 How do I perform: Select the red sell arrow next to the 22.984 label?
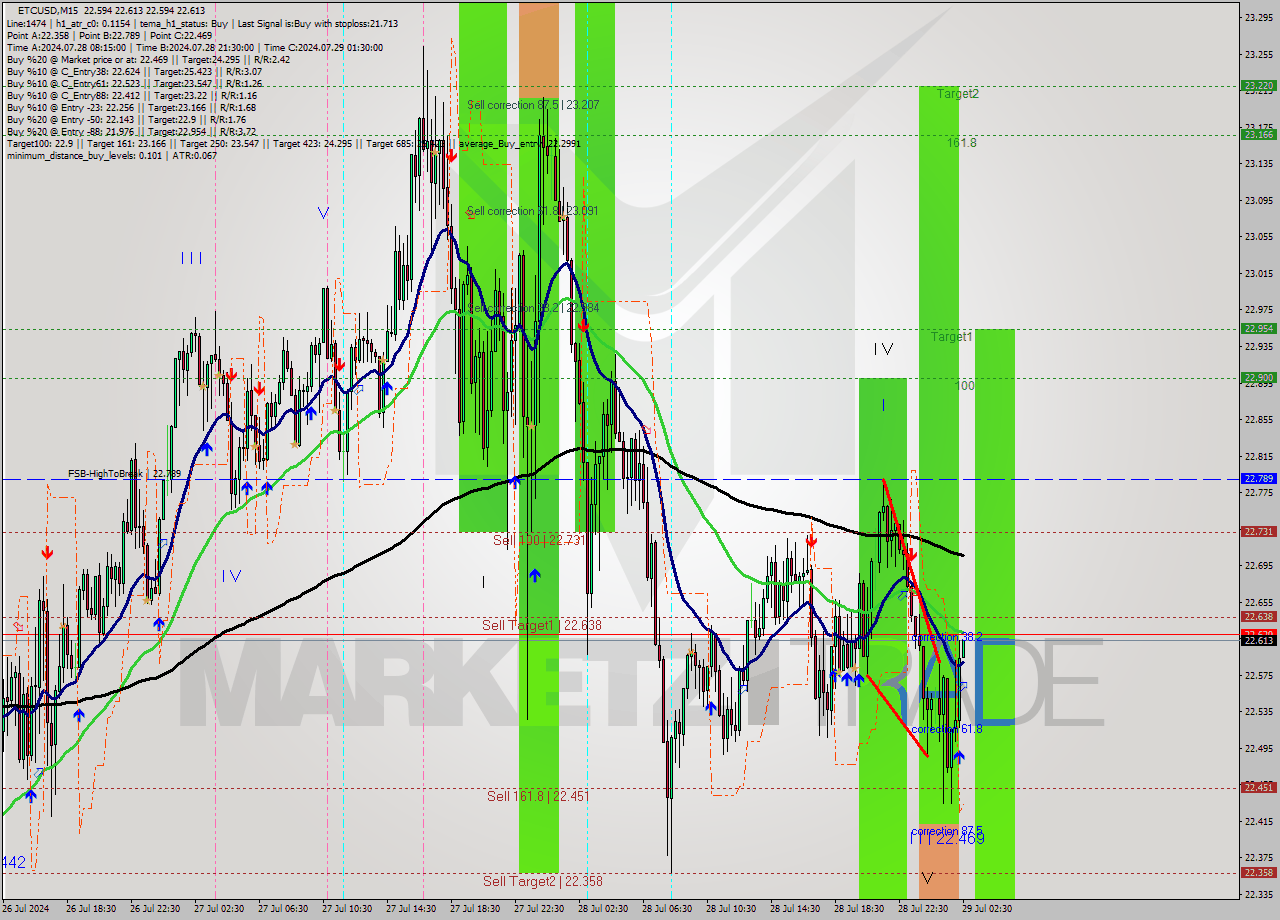click(584, 325)
